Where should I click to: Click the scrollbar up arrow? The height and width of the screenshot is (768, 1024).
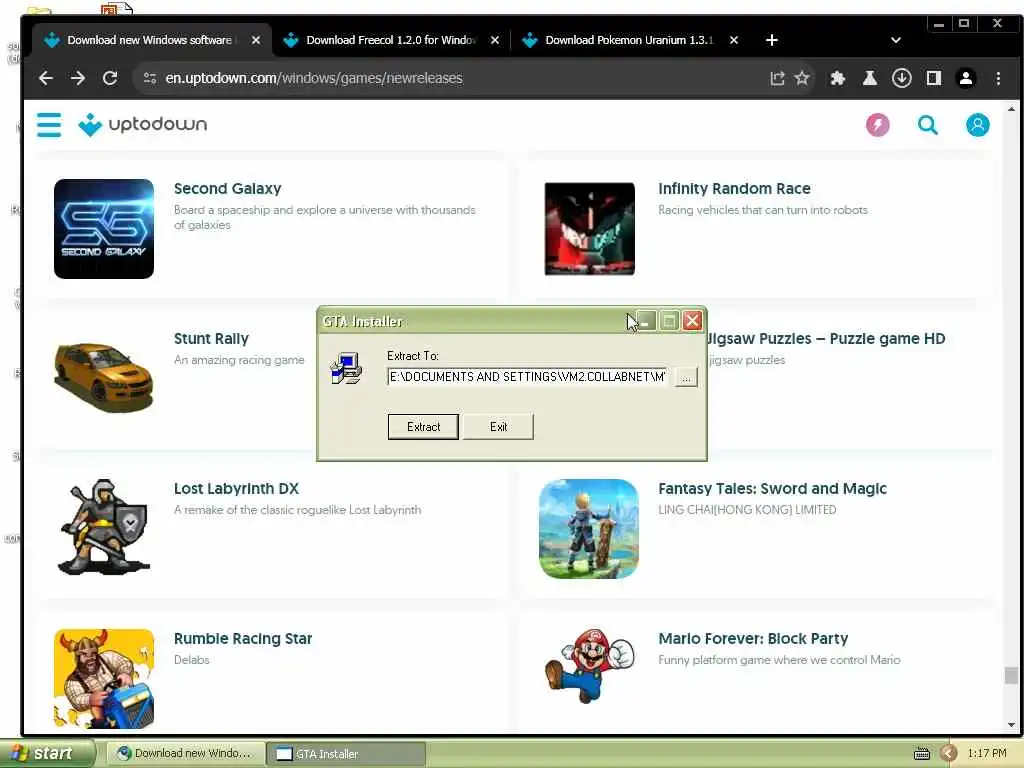[x=1011, y=109]
